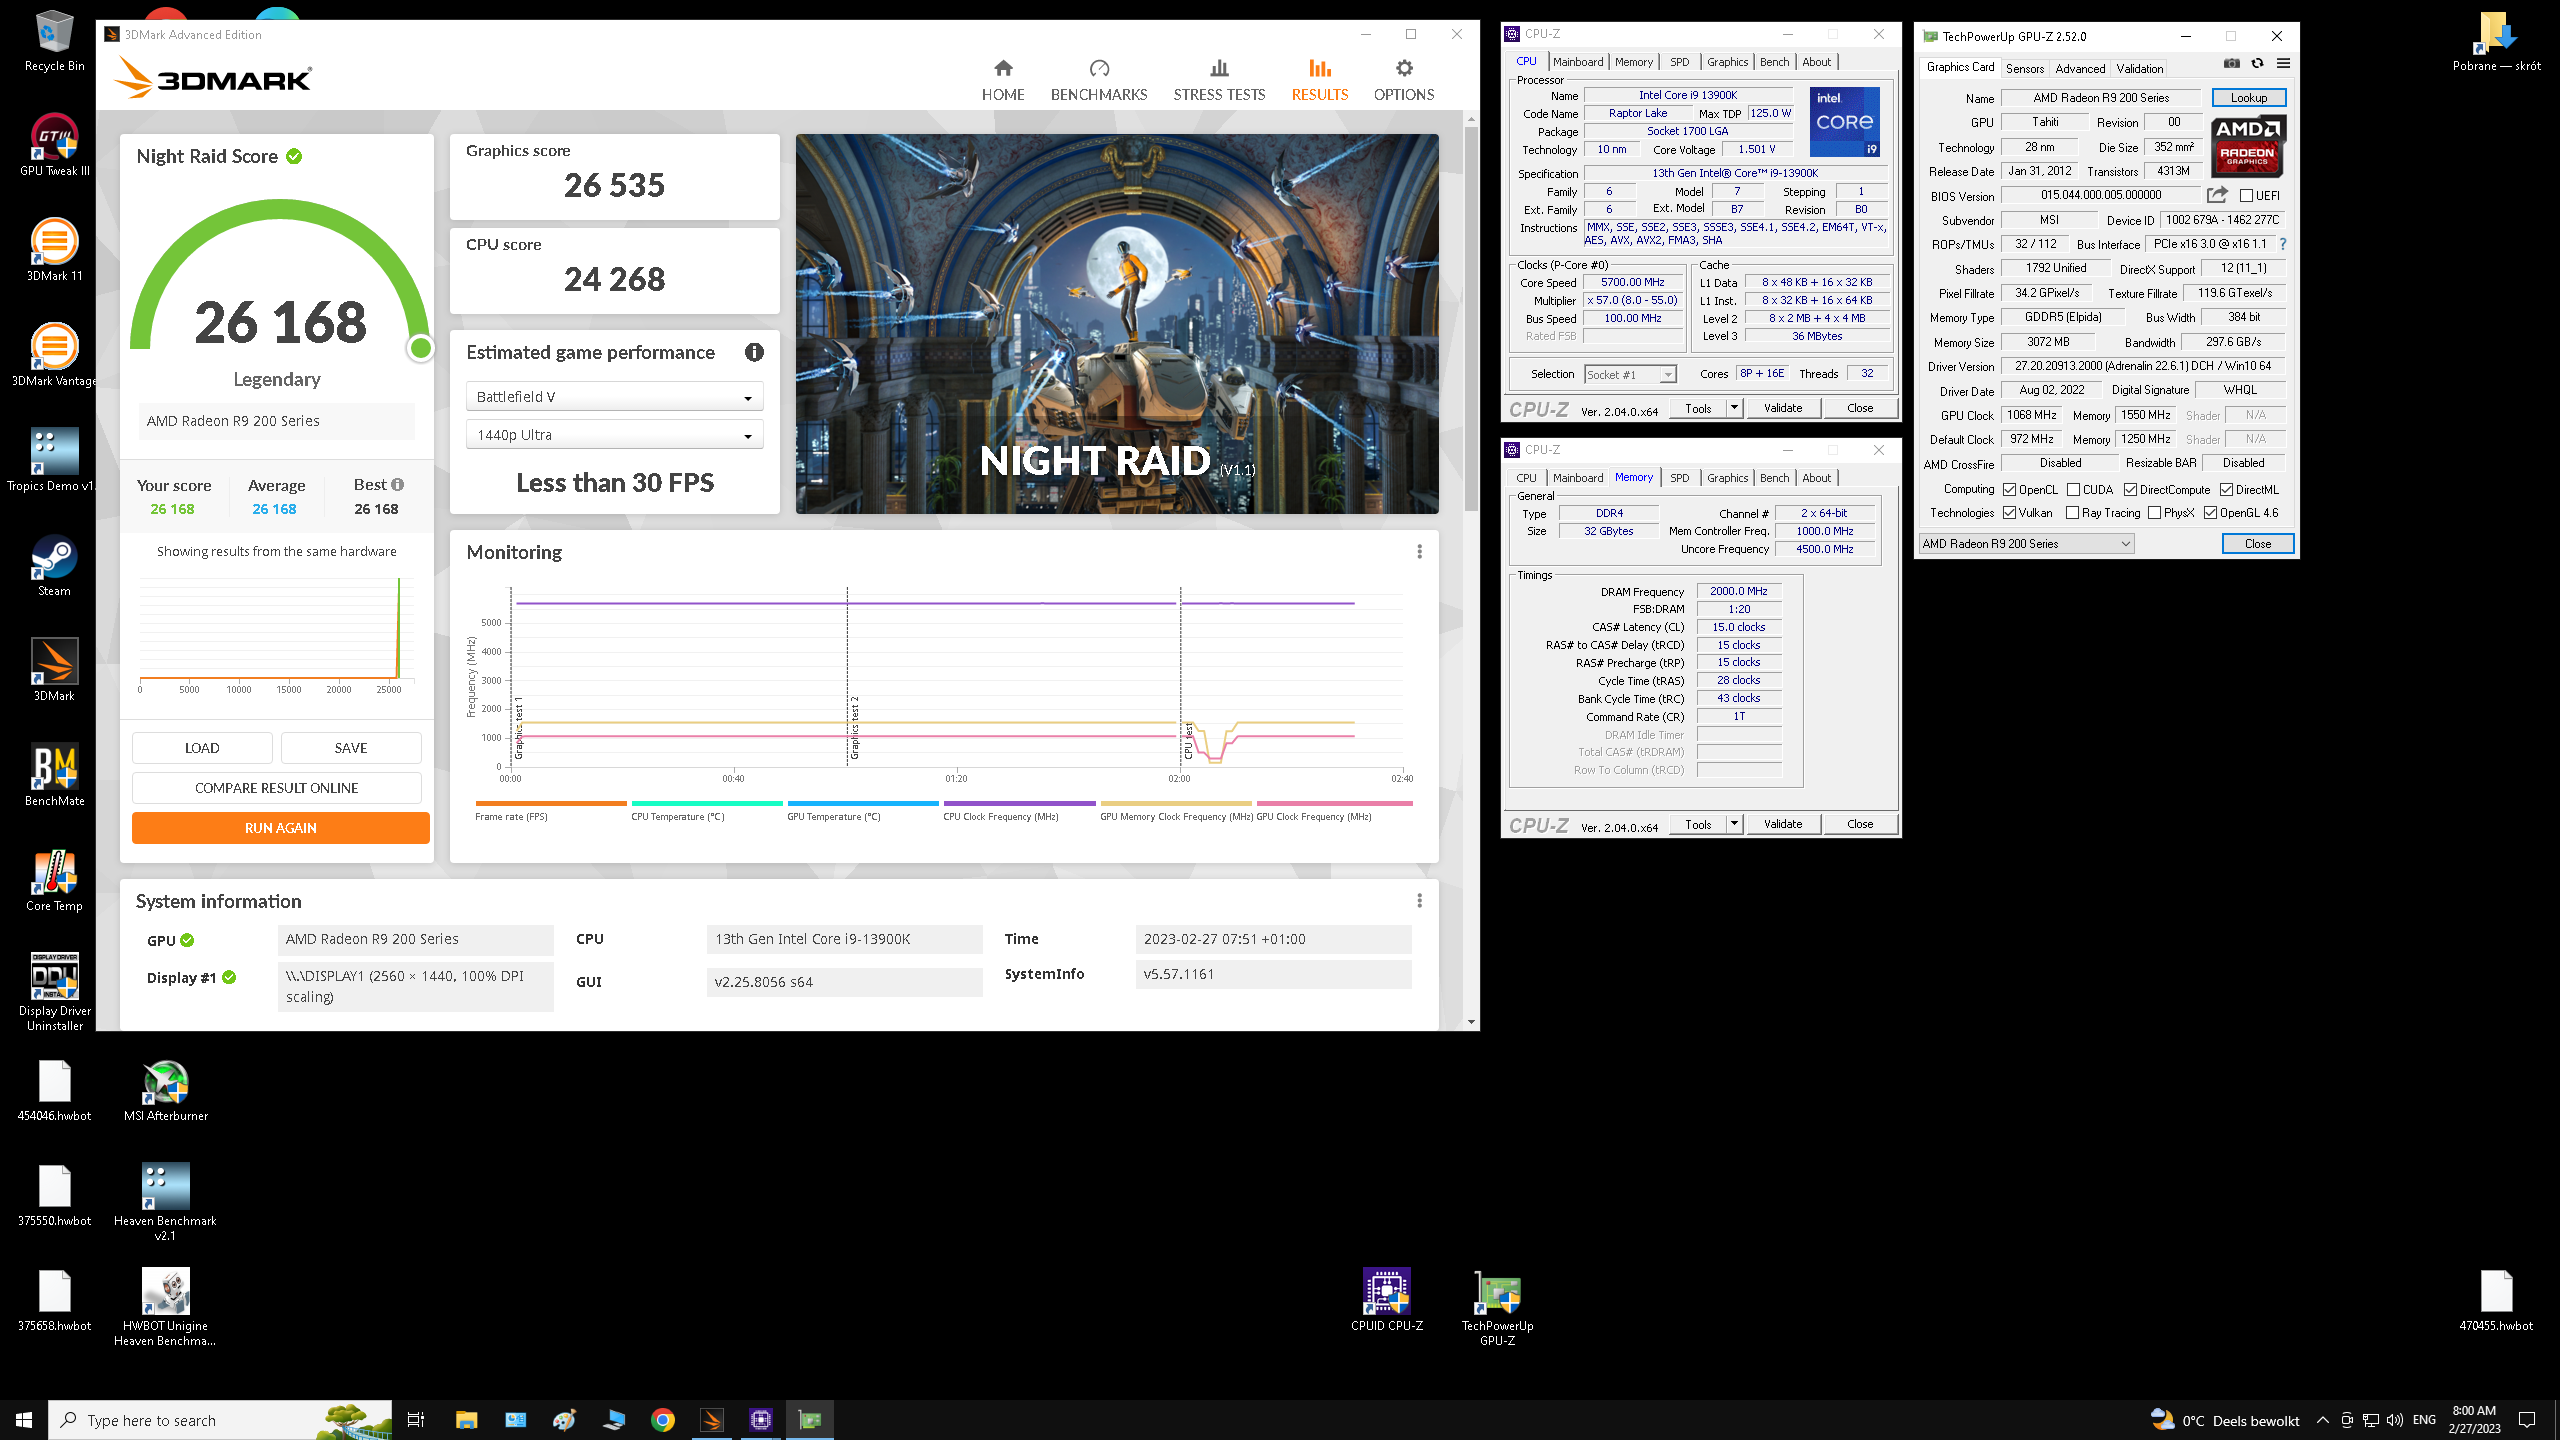The height and width of the screenshot is (1440, 2560).
Task: Click Bus Interface question mark in GPU-Z
Action: (2283, 244)
